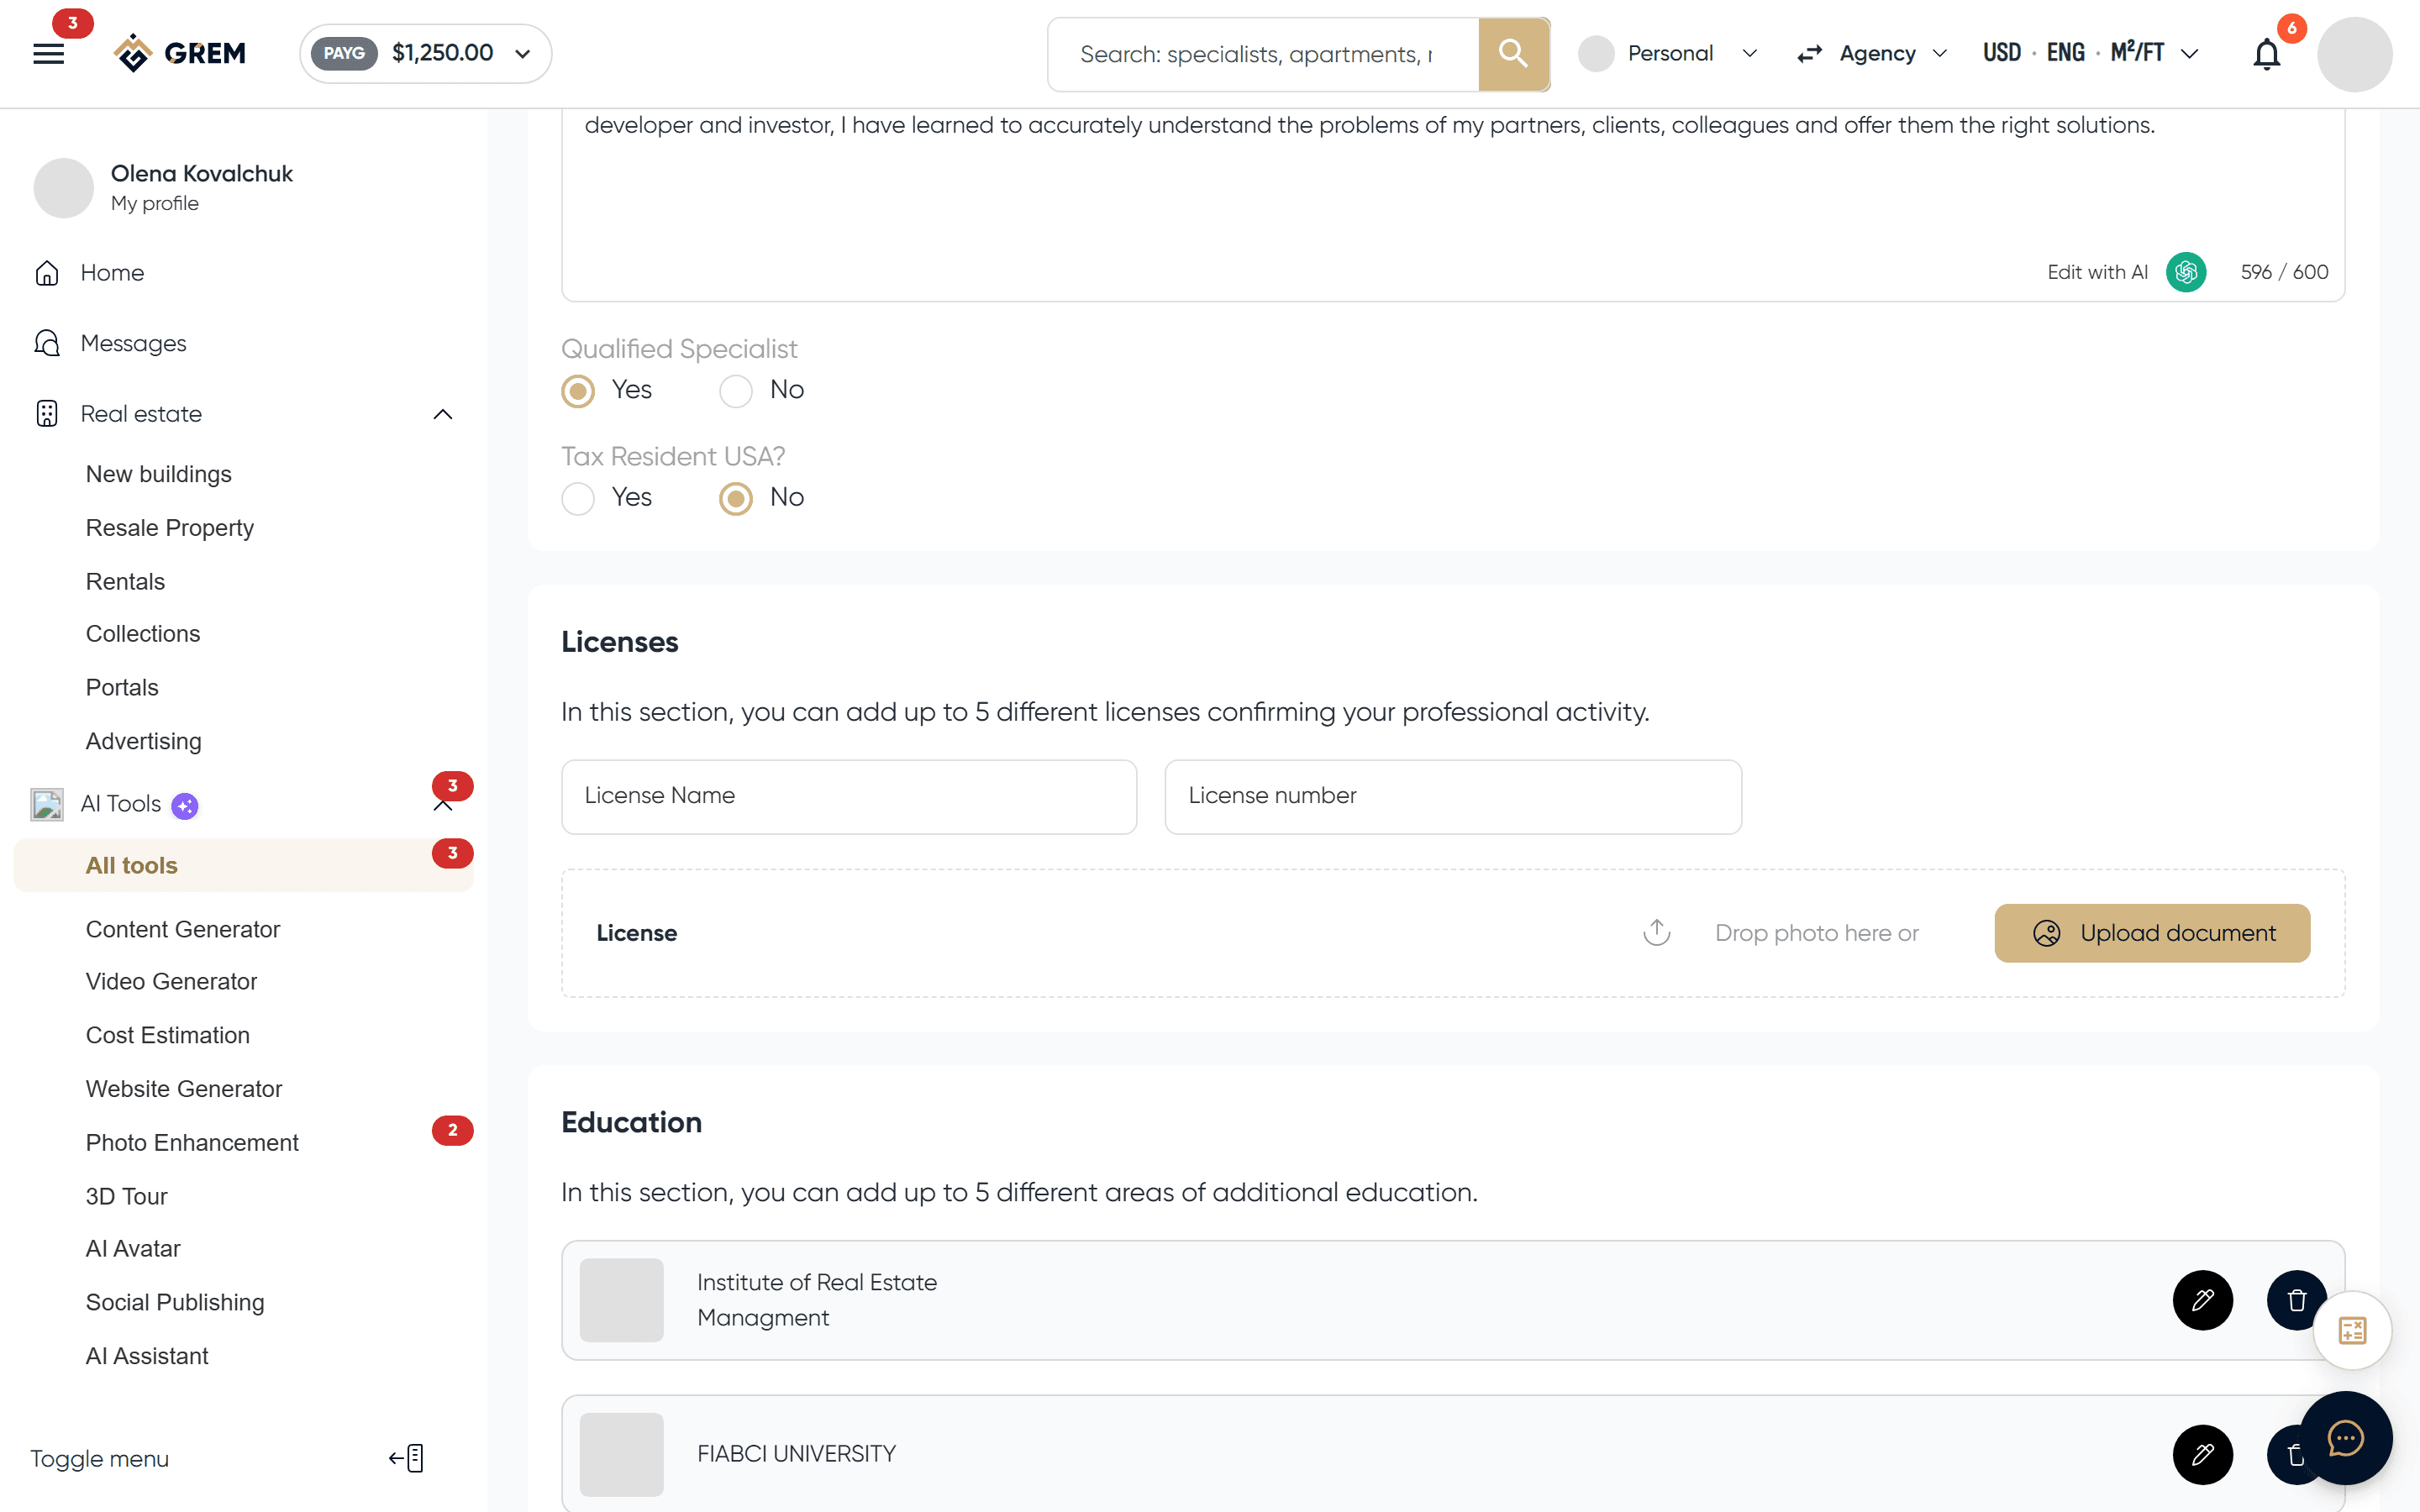Click the Agency swap arrows icon
This screenshot has height=1512, width=2420.
(x=1809, y=54)
